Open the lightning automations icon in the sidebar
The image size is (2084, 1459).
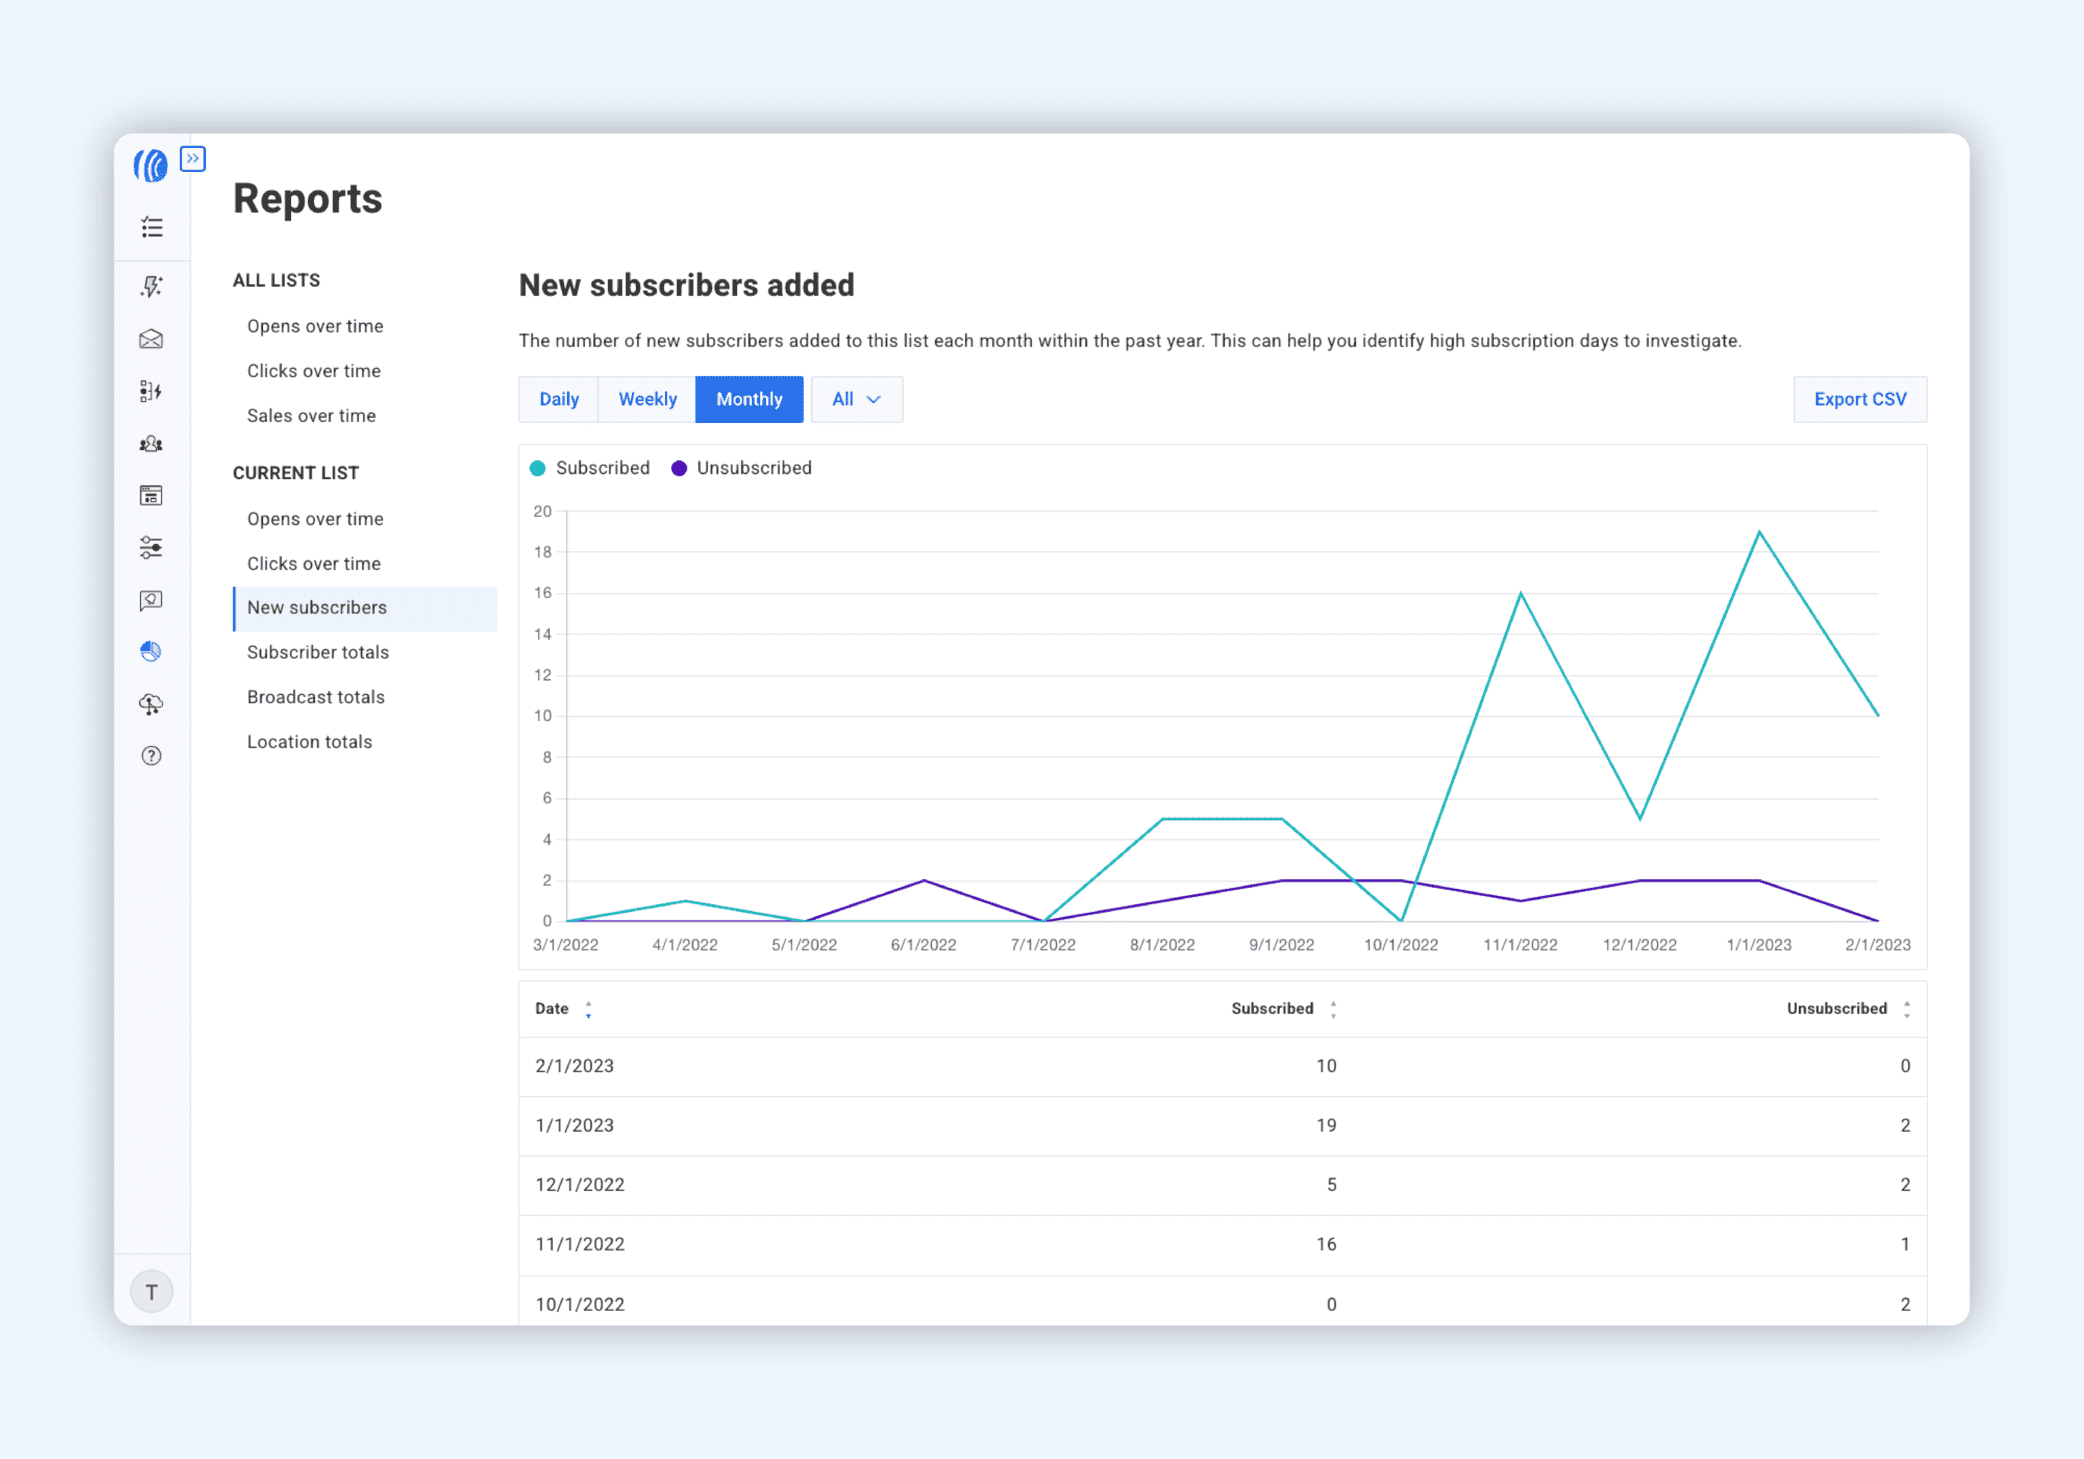point(152,287)
